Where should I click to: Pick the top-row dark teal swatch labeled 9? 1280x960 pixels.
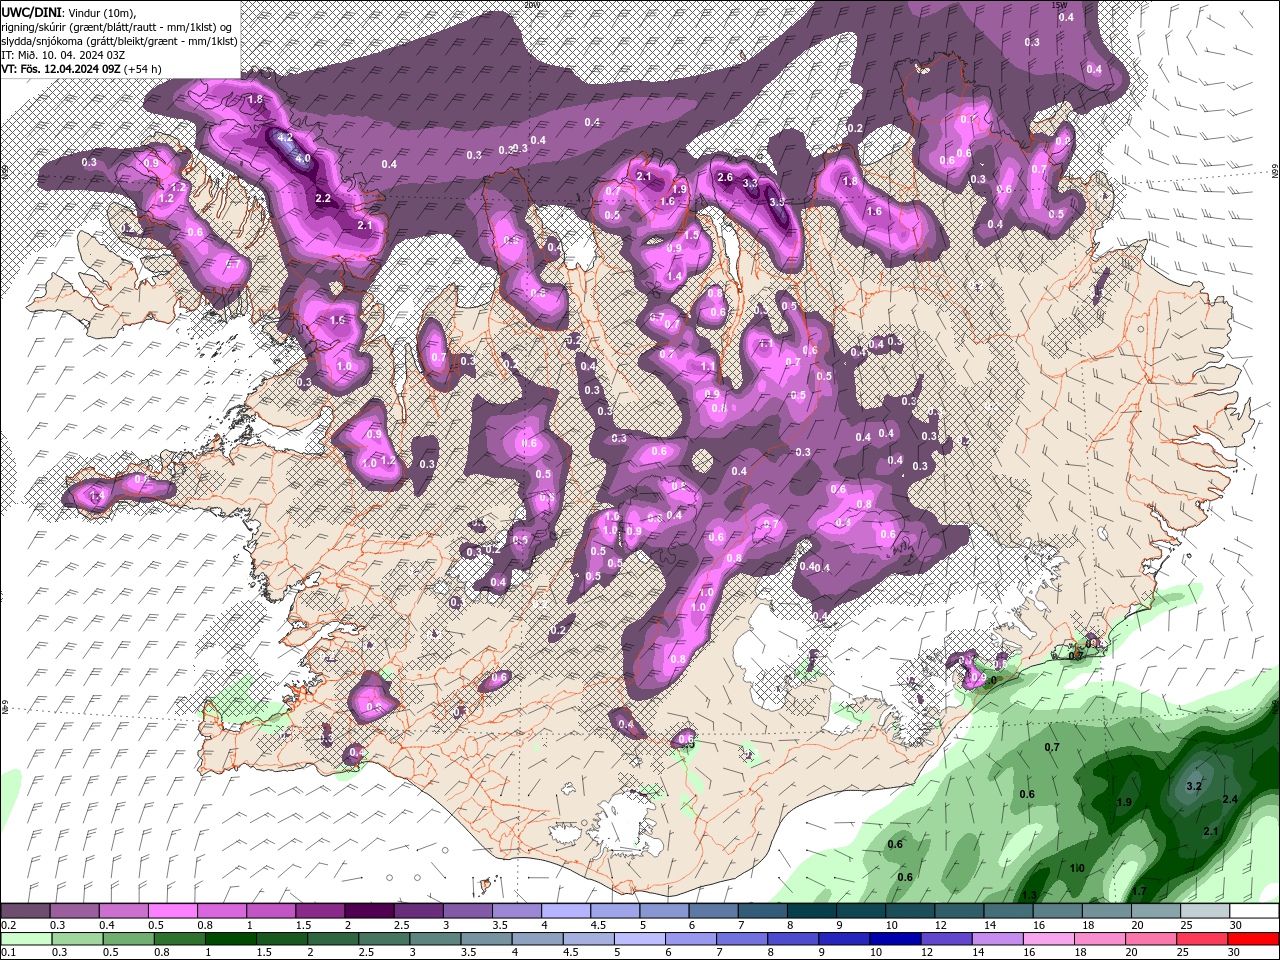tap(861, 911)
